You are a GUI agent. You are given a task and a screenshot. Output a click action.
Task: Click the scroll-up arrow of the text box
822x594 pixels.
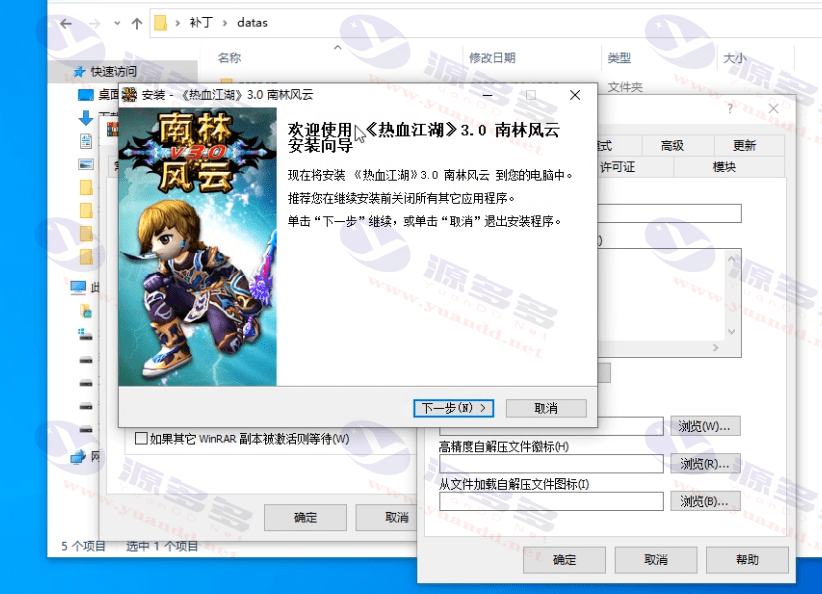(732, 259)
